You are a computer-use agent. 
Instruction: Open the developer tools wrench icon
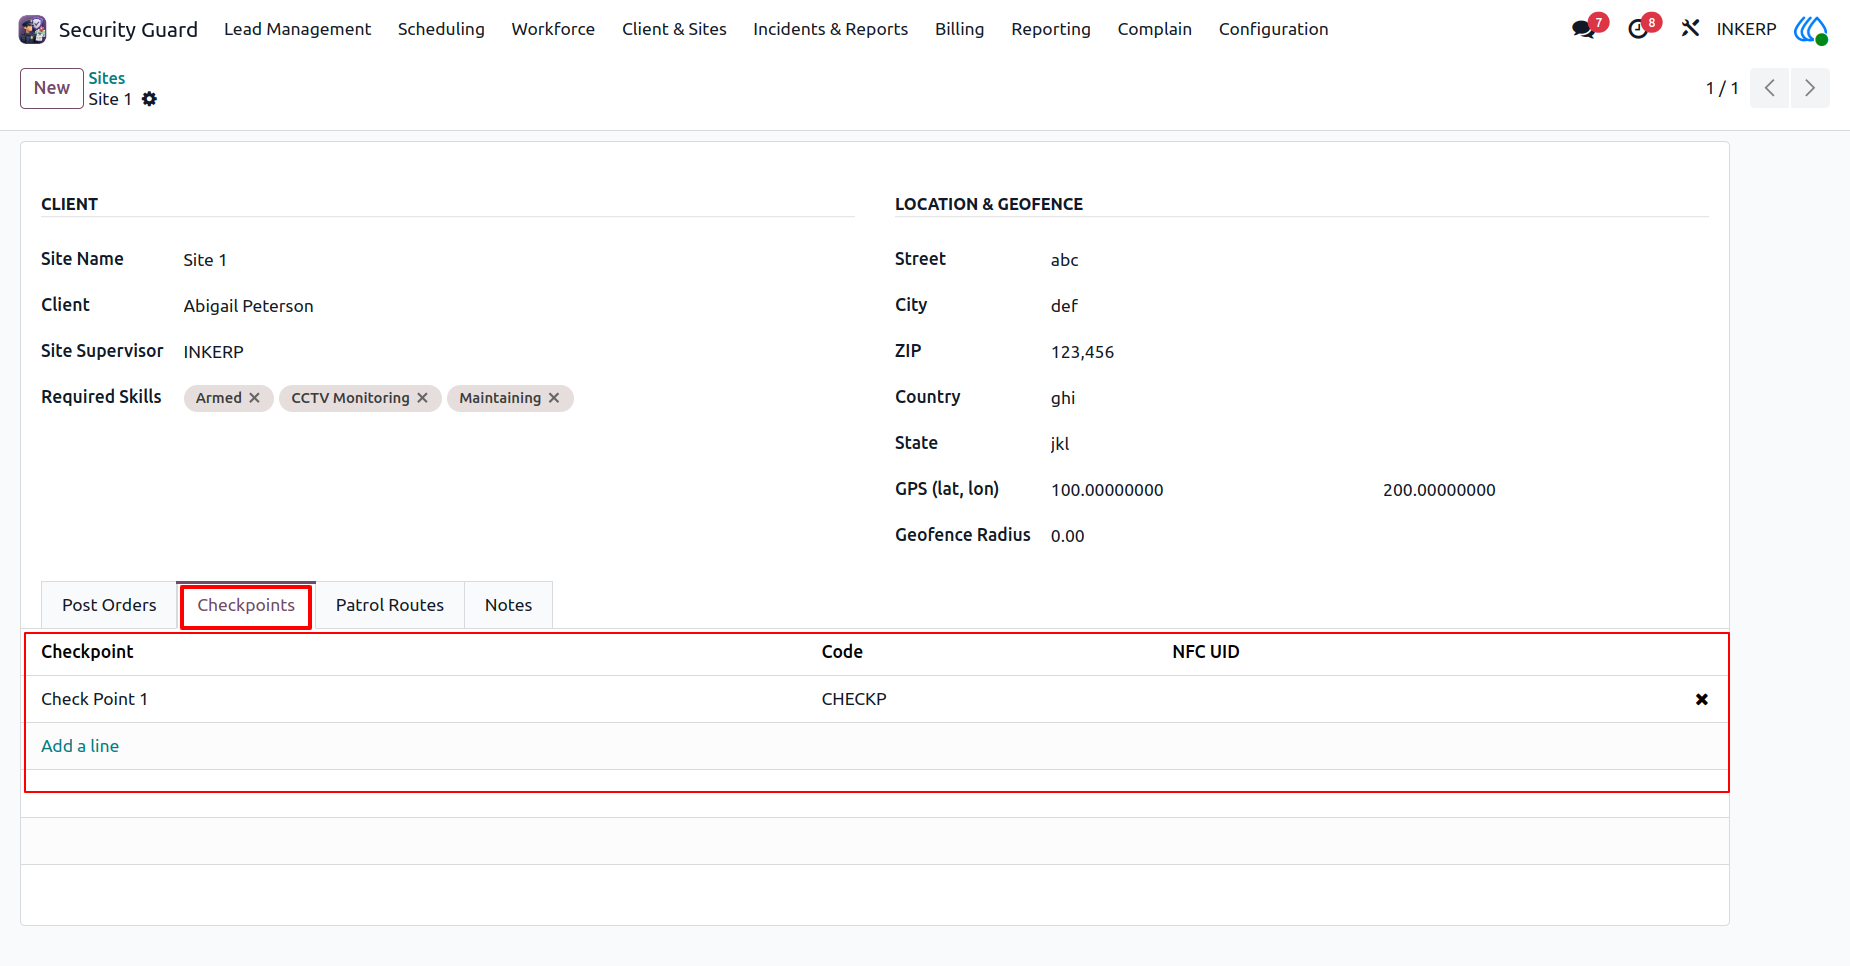[x=1690, y=29]
